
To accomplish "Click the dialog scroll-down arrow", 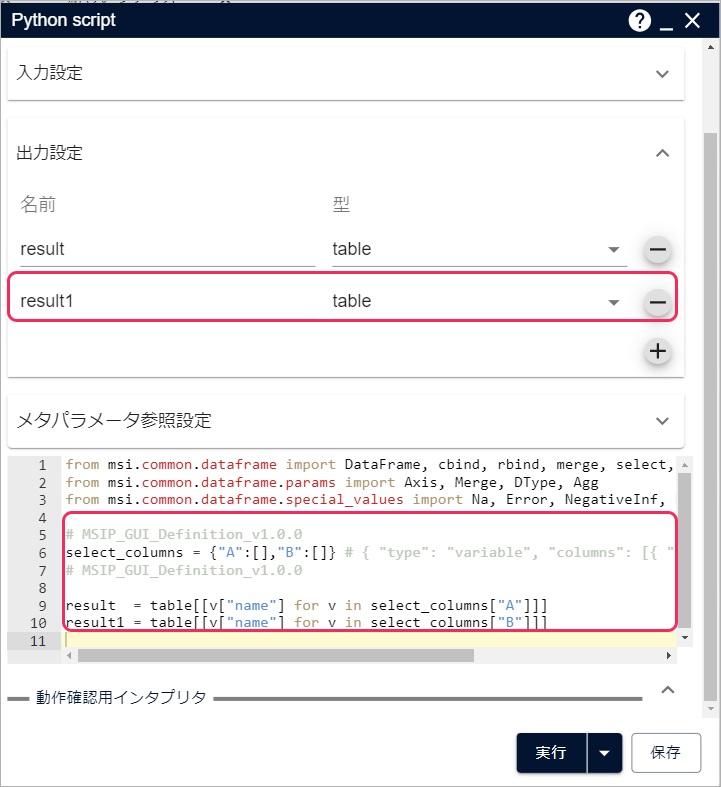I will pyautogui.click(x=710, y=709).
